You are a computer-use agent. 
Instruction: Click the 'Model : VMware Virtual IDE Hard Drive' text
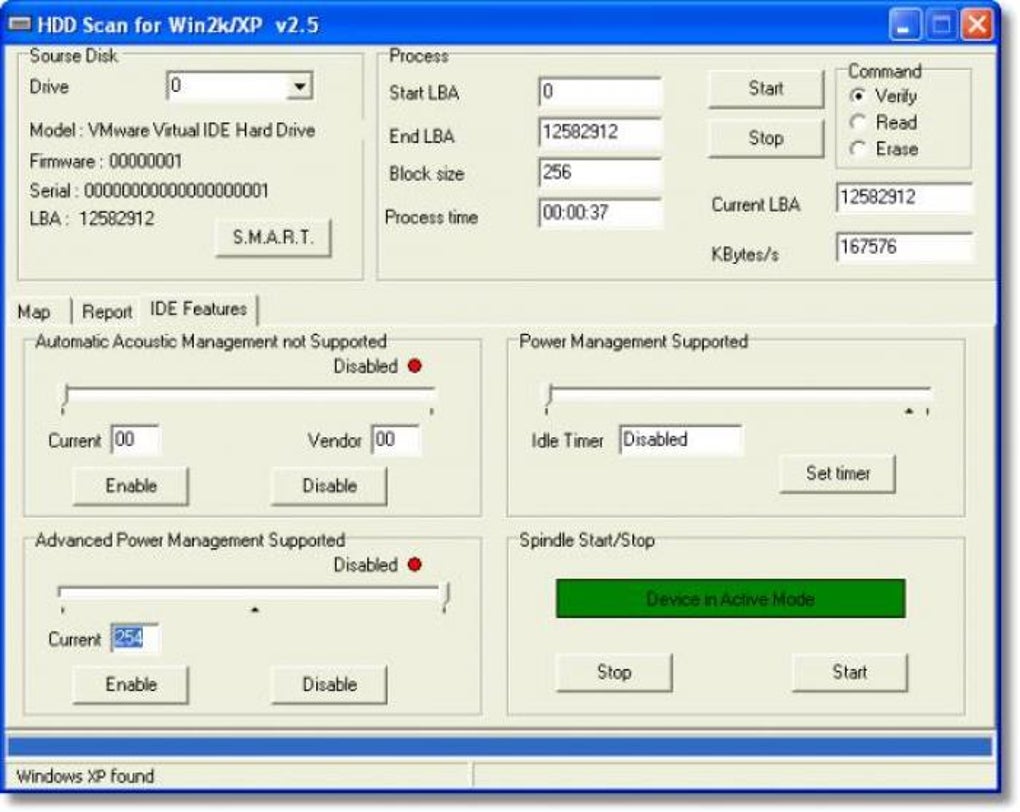172,130
